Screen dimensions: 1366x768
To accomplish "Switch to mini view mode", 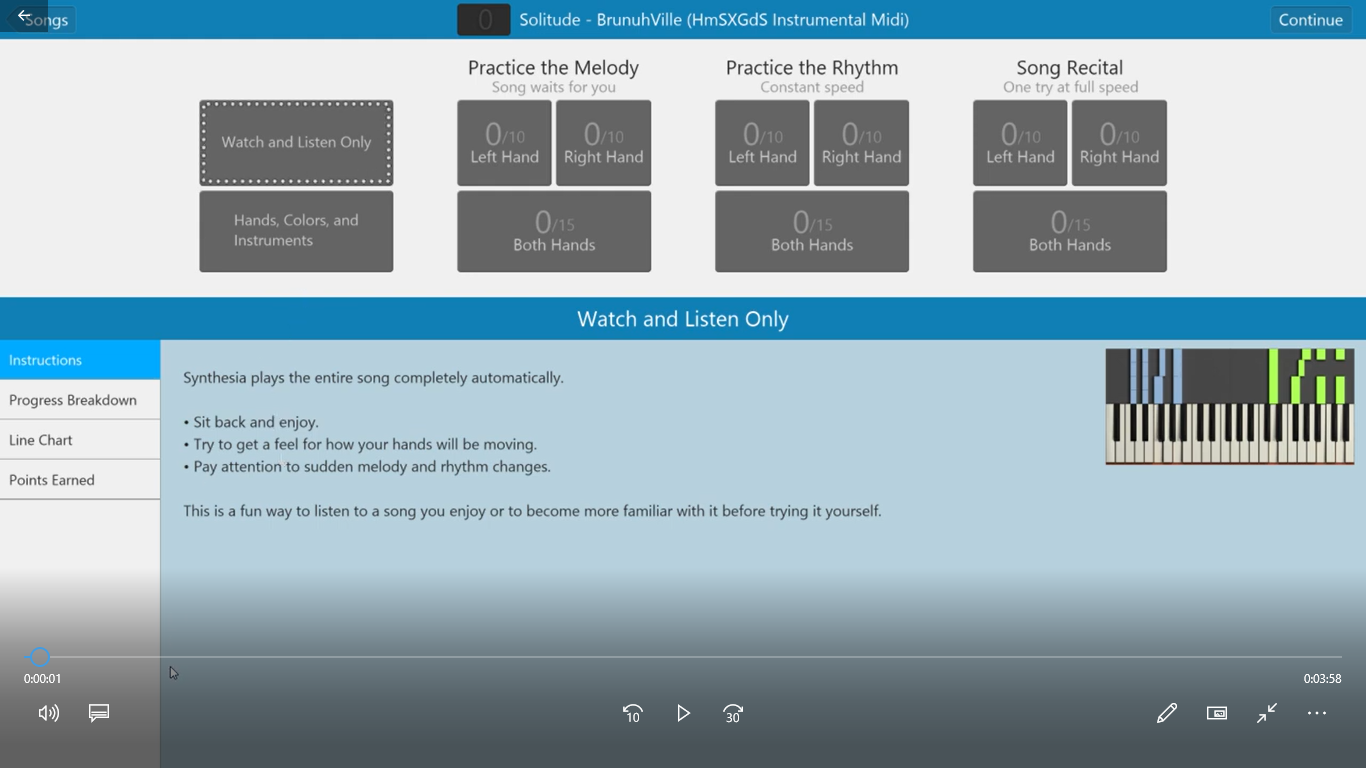I will [1217, 713].
